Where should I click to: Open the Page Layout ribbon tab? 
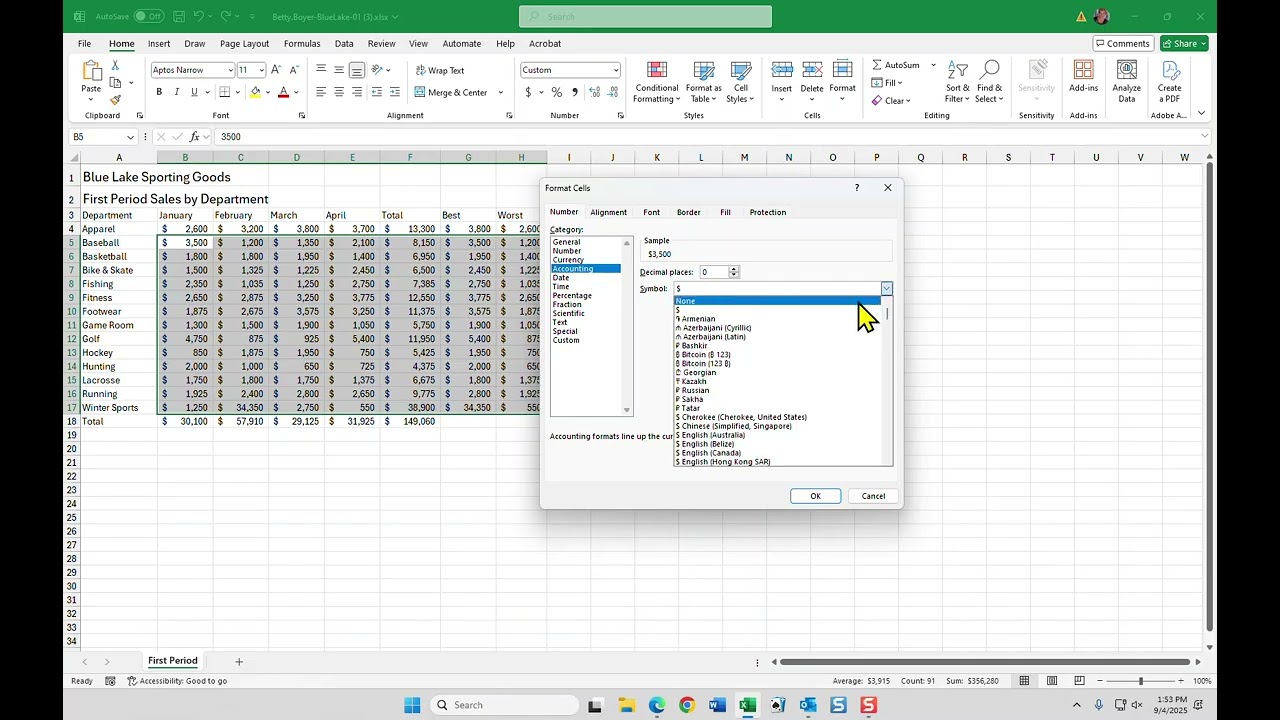244,44
